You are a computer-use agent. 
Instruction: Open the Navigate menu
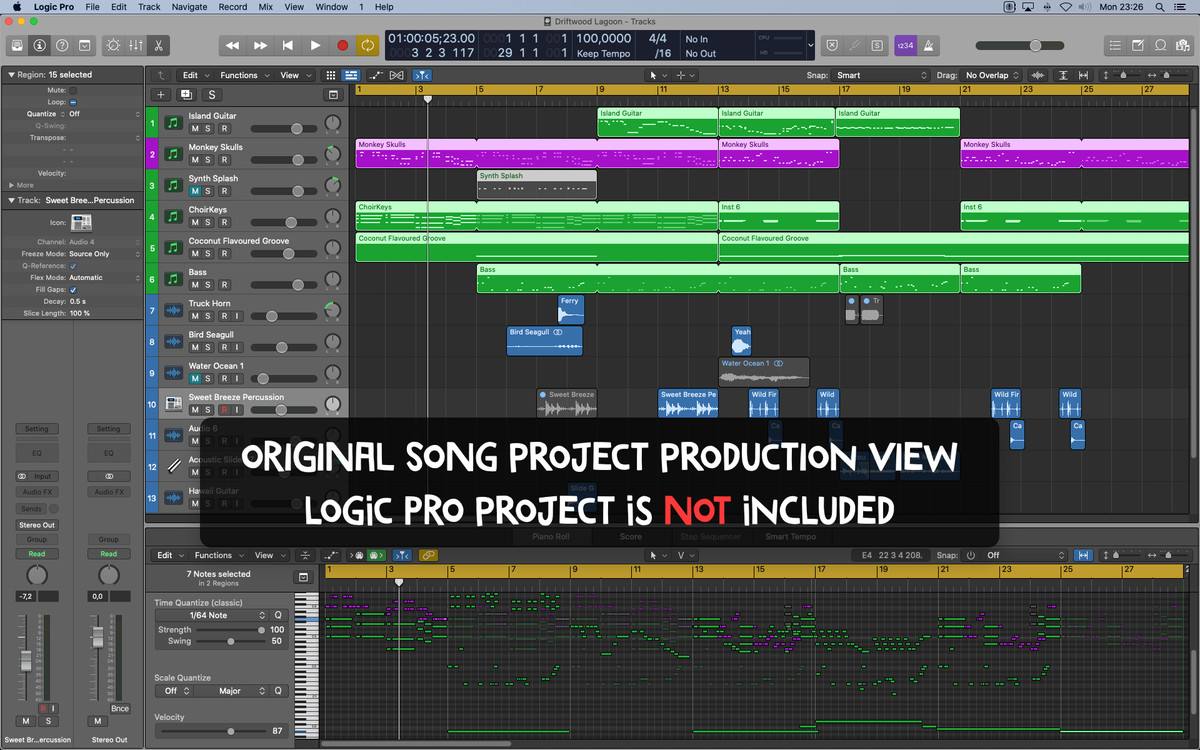tap(190, 7)
